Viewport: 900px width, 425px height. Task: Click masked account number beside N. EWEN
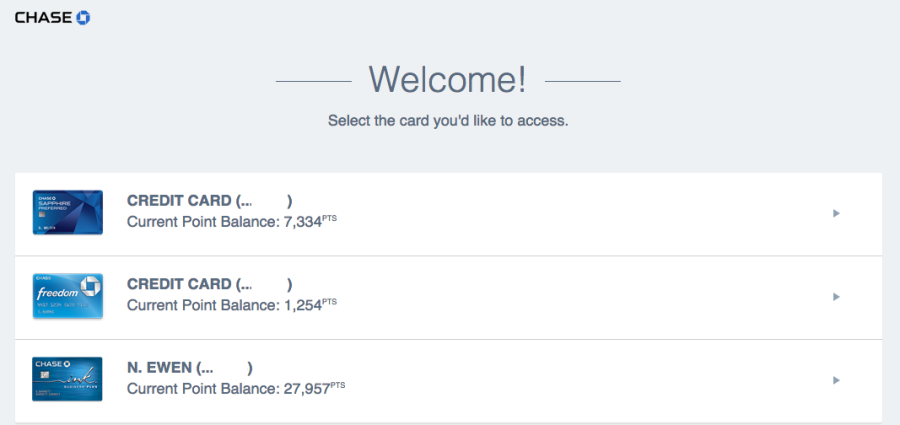pos(224,368)
